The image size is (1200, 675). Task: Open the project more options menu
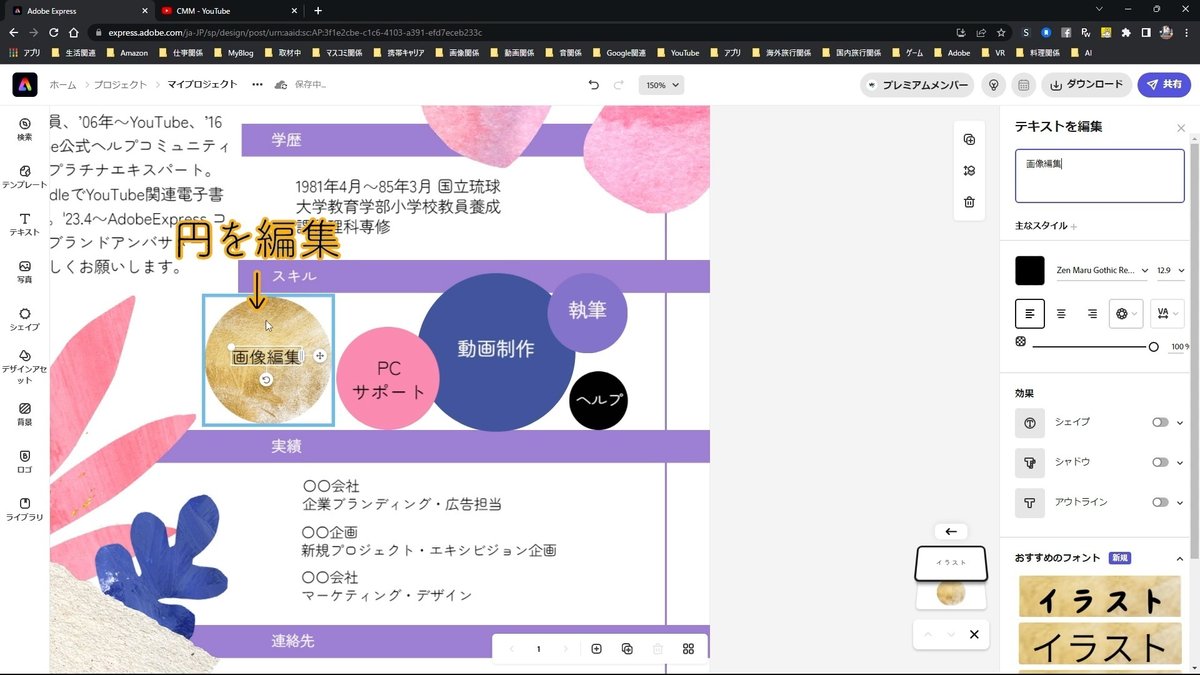click(x=257, y=85)
